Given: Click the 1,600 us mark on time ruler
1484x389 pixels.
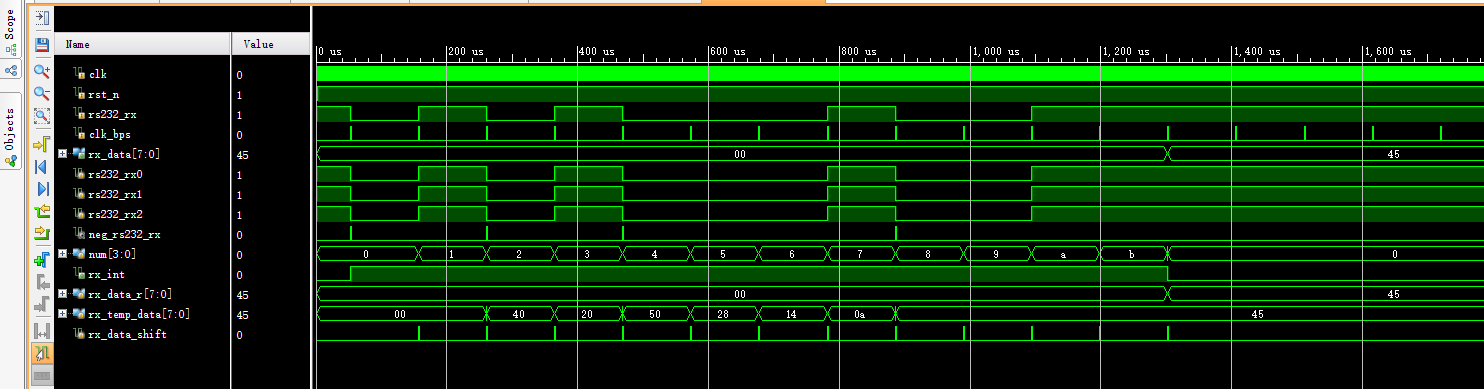Looking at the screenshot, I should coord(1388,51).
